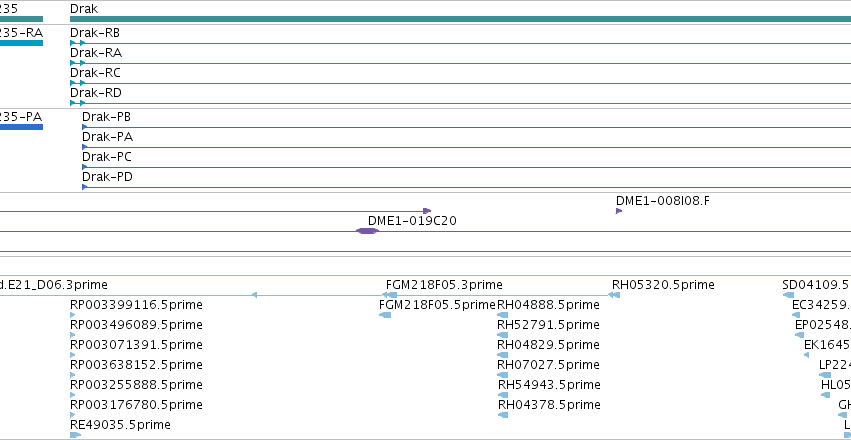
Task: Click the EK1645 EST arrow glyph
Action: 806,355
